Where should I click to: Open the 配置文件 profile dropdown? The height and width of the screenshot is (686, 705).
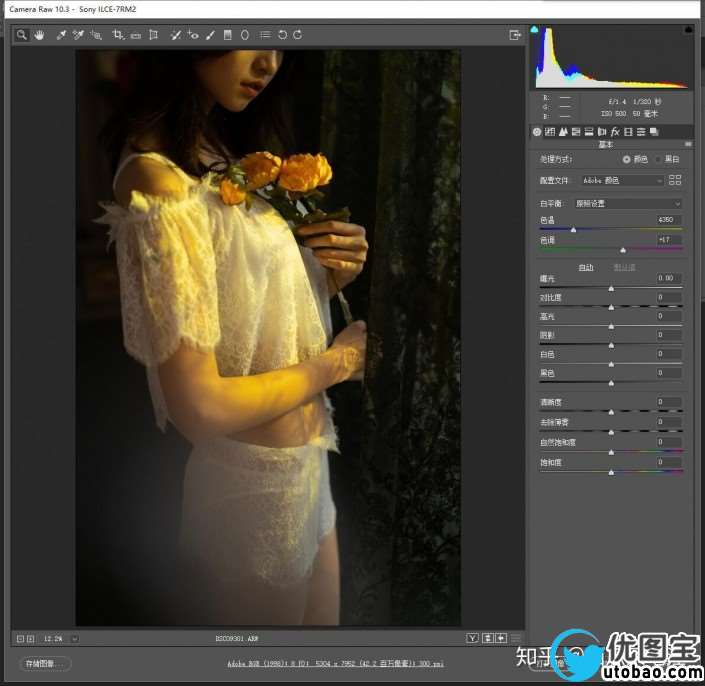click(623, 180)
